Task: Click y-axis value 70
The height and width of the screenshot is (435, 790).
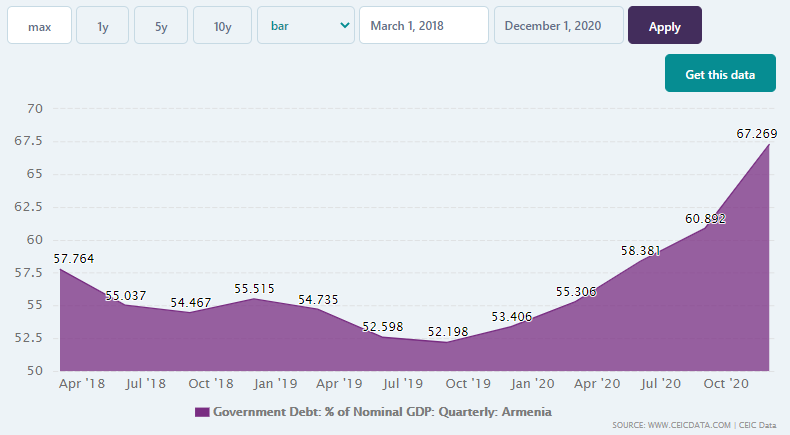Action: [x=35, y=108]
